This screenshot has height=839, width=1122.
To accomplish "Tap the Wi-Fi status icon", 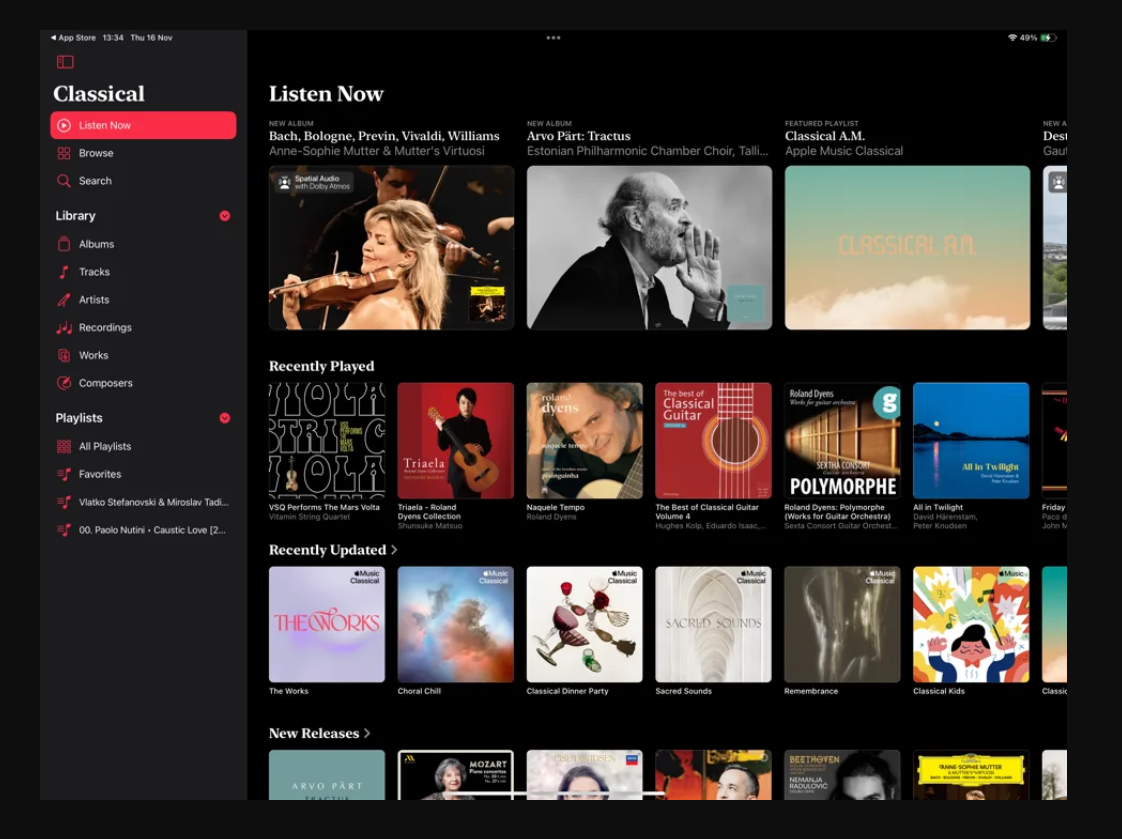I will [x=1012, y=38].
